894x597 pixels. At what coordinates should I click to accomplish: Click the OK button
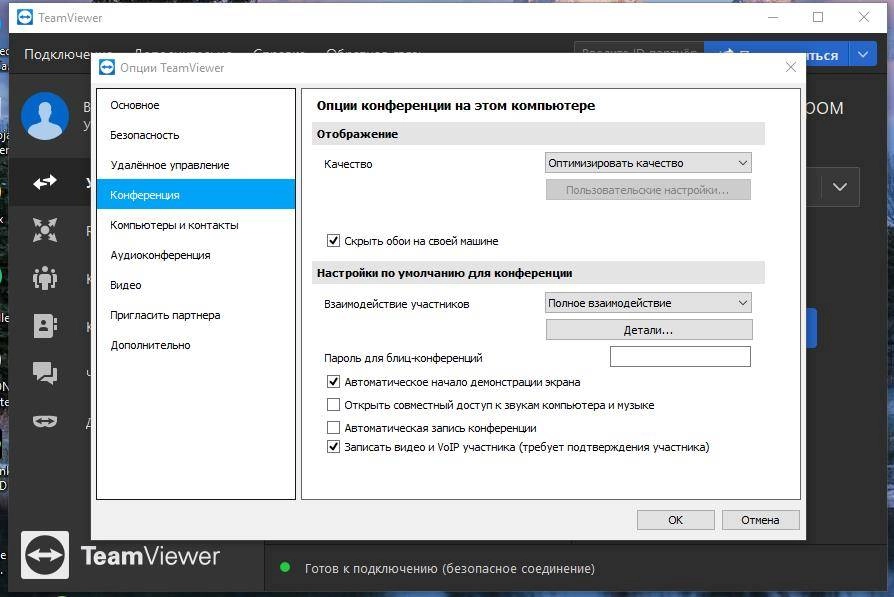tap(676, 519)
